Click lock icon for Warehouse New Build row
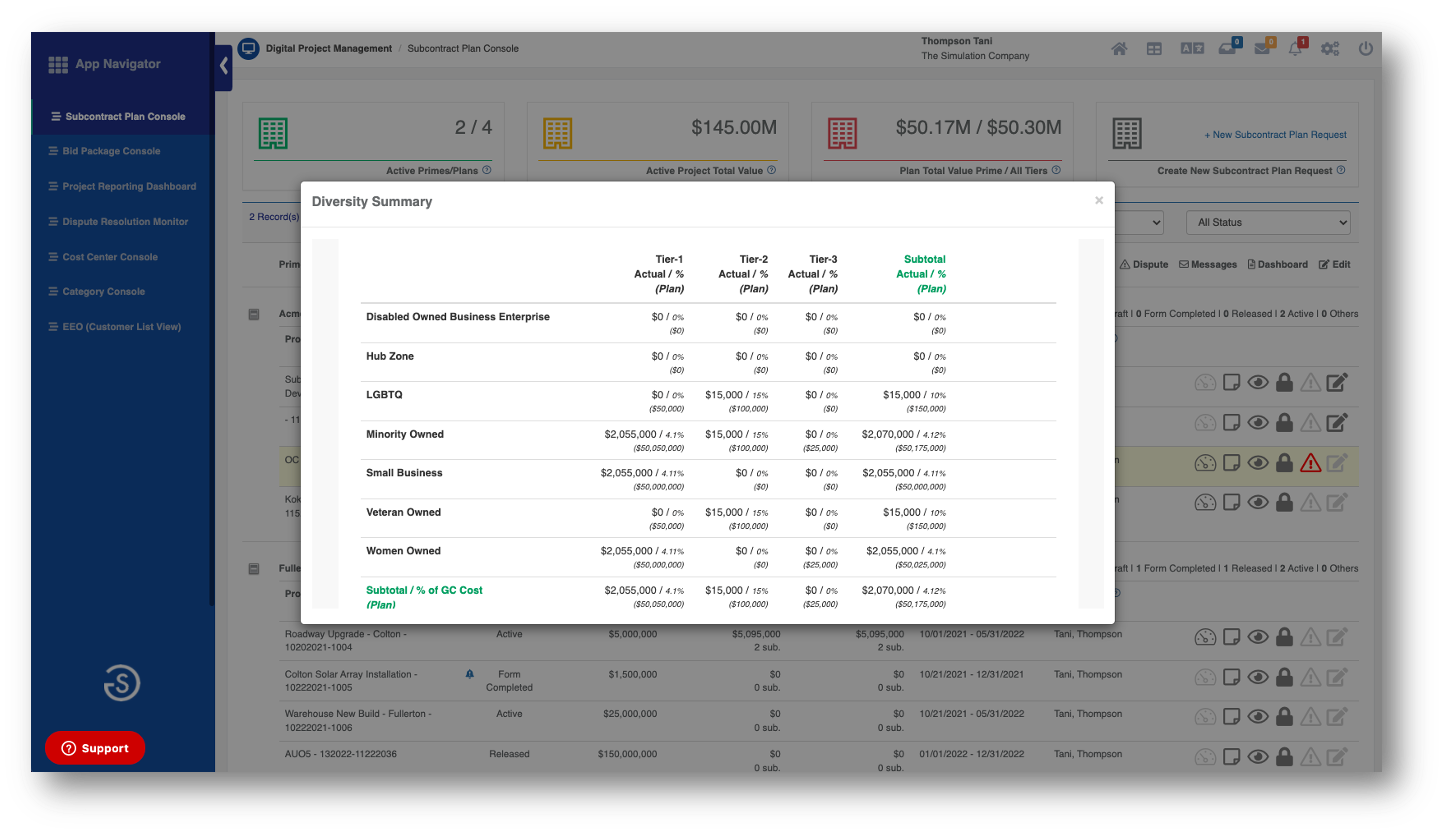This screenshot has width=1444, height=834. pos(1284,717)
